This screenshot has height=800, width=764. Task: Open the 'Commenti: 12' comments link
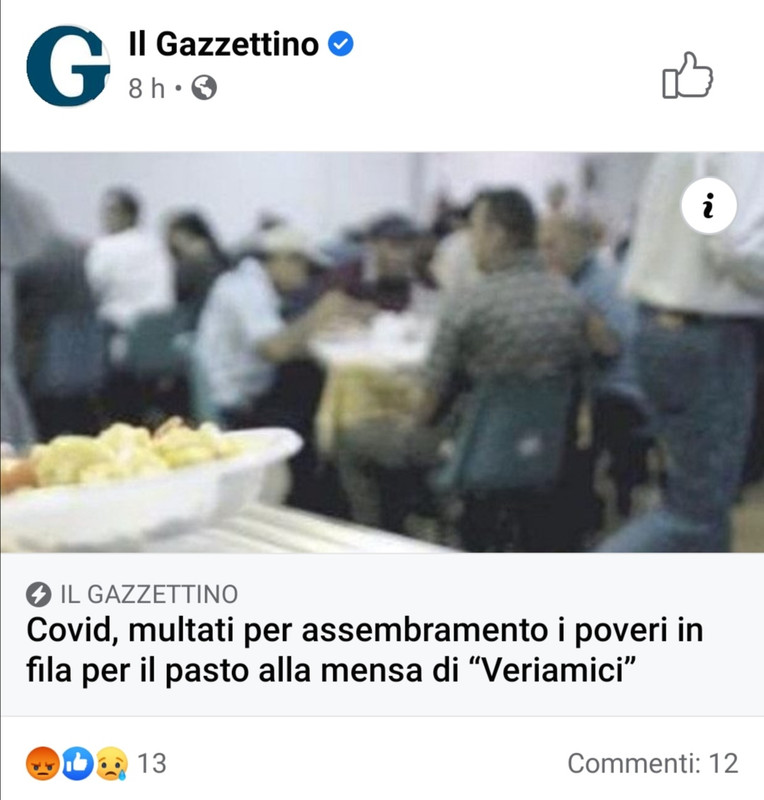653,763
